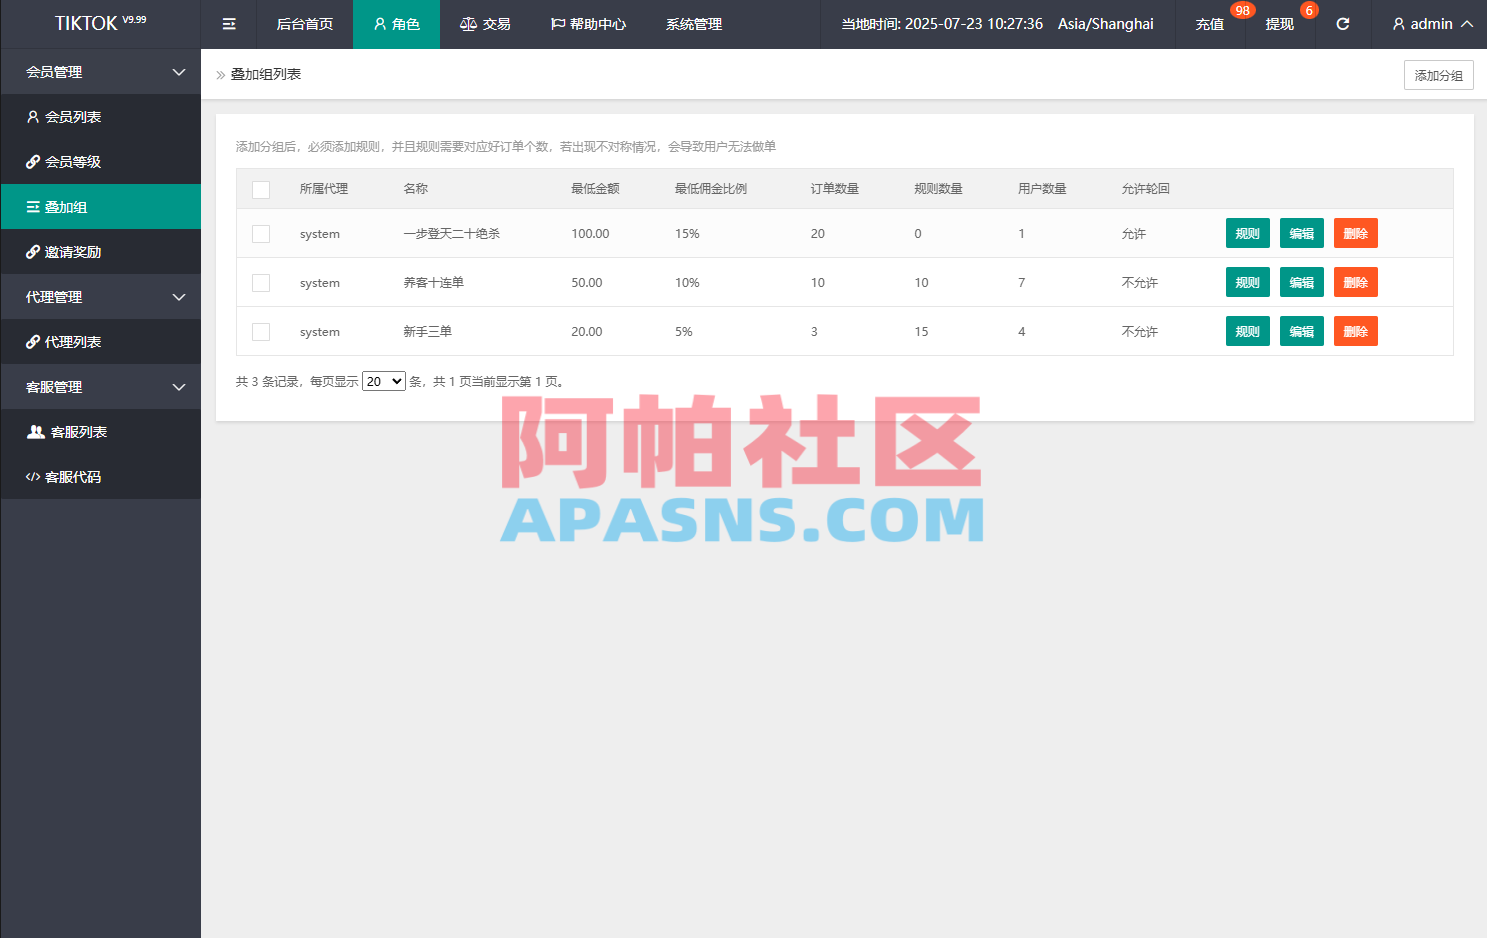The image size is (1487, 938).
Task: Click the 叠加组列表 breadcrumb title
Action: point(266,74)
